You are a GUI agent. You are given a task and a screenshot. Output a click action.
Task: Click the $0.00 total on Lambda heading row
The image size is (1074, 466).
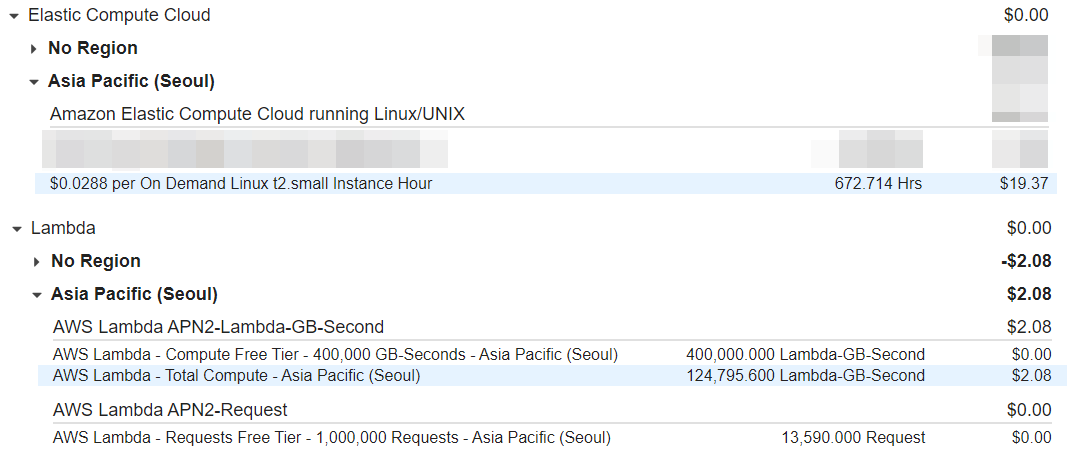point(1029,228)
